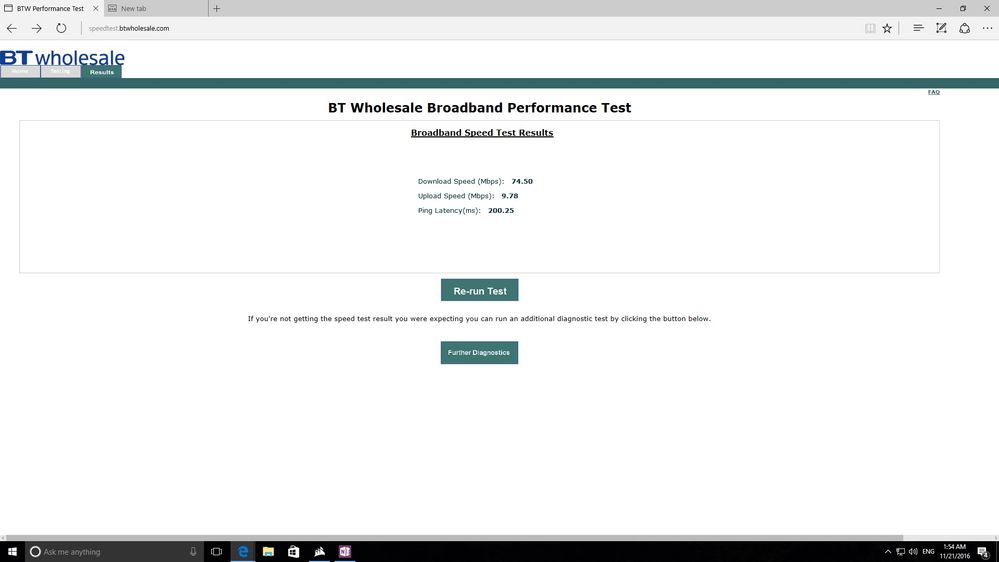Open the Corsair sails taskbar app icon
Image resolution: width=999 pixels, height=562 pixels.
click(319, 551)
